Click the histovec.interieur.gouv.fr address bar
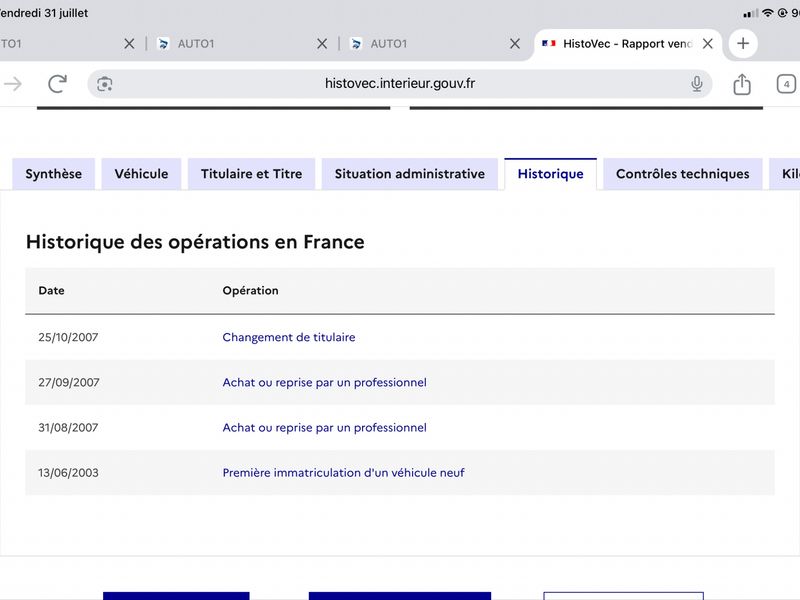This screenshot has width=800, height=600. point(399,84)
